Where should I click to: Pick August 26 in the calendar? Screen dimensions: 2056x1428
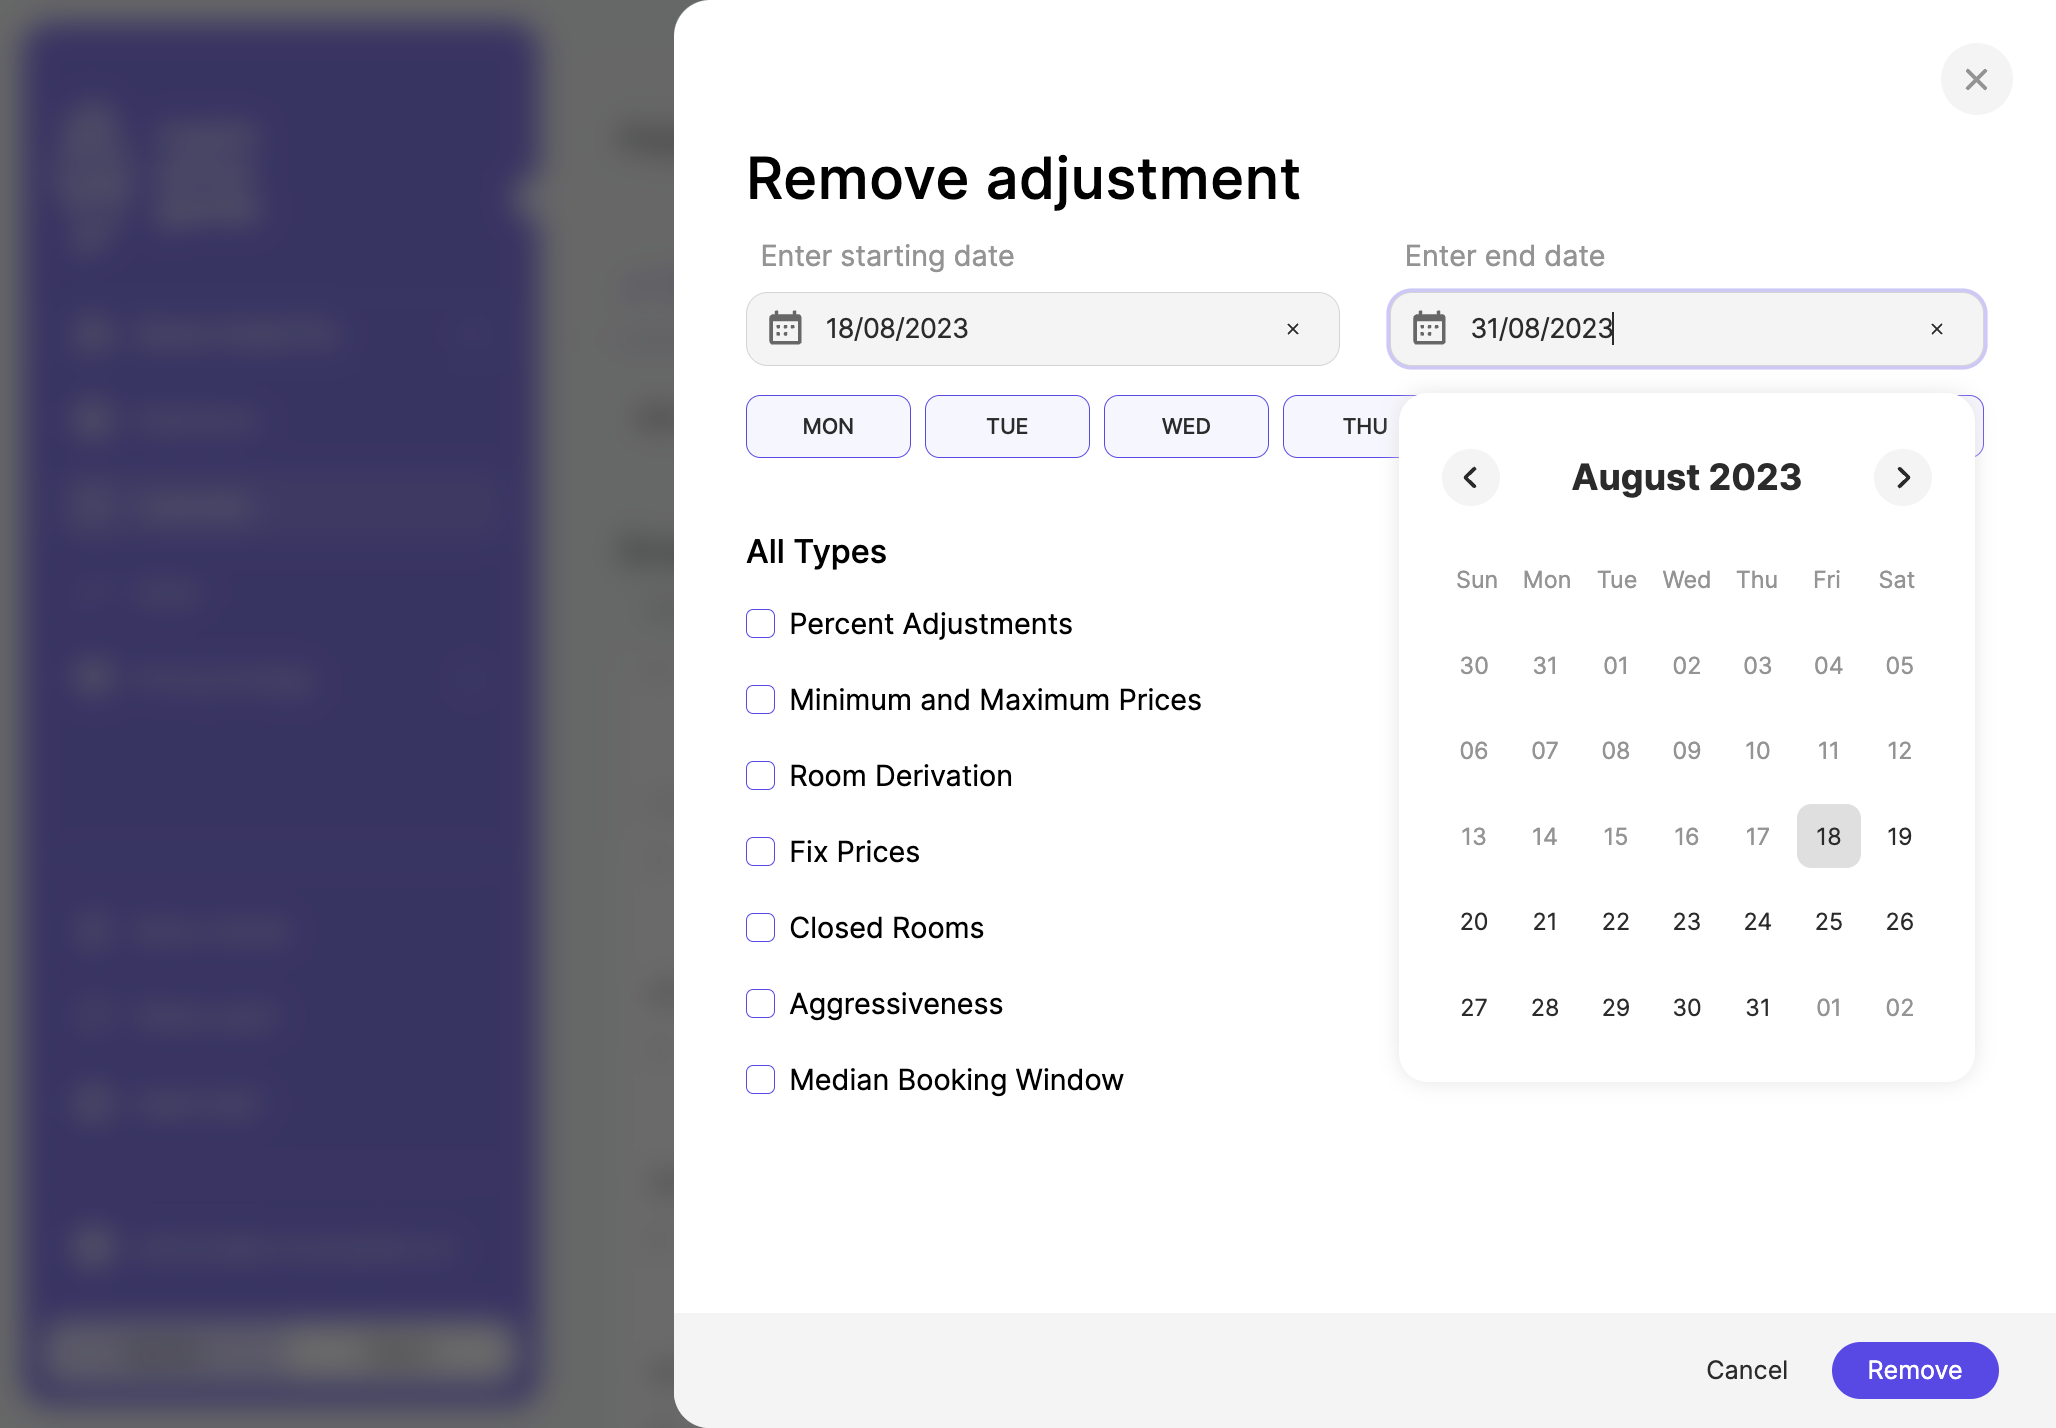1899,921
